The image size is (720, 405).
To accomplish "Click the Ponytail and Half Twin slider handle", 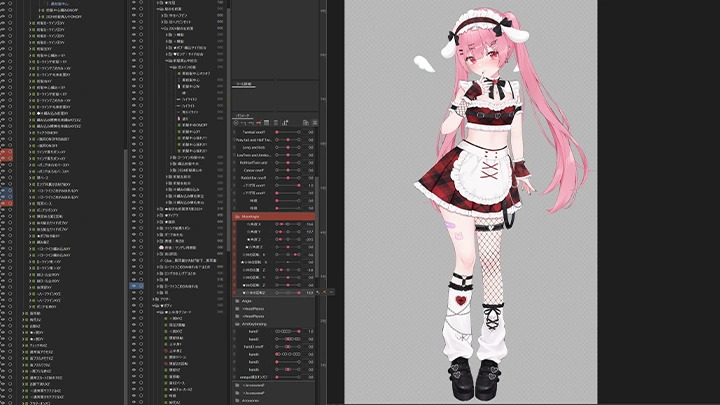I will [288, 140].
